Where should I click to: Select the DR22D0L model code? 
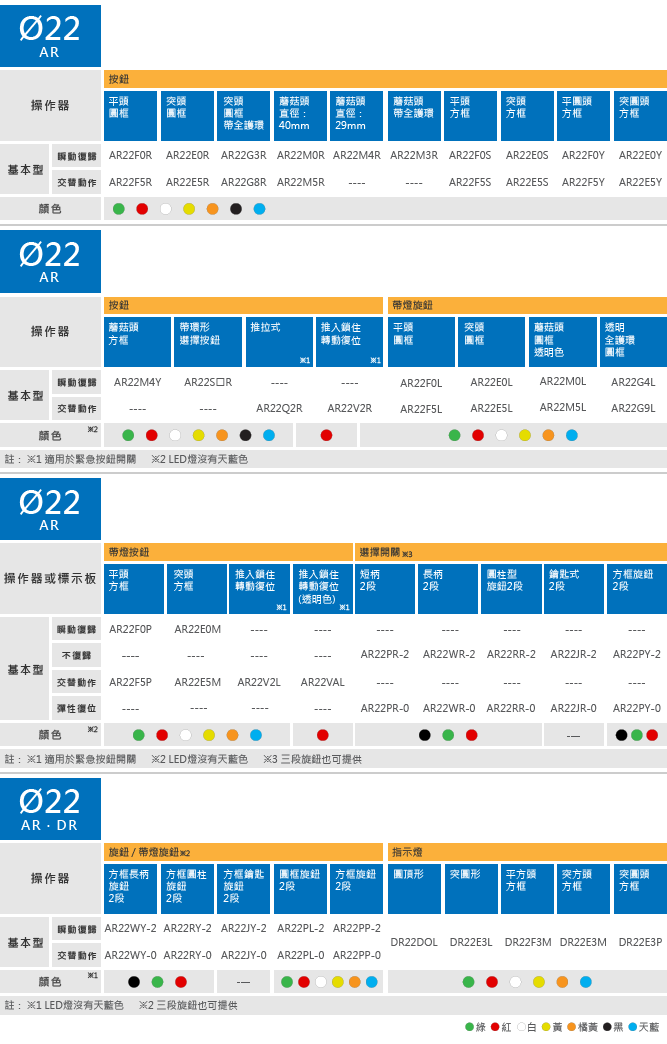[x=414, y=942]
